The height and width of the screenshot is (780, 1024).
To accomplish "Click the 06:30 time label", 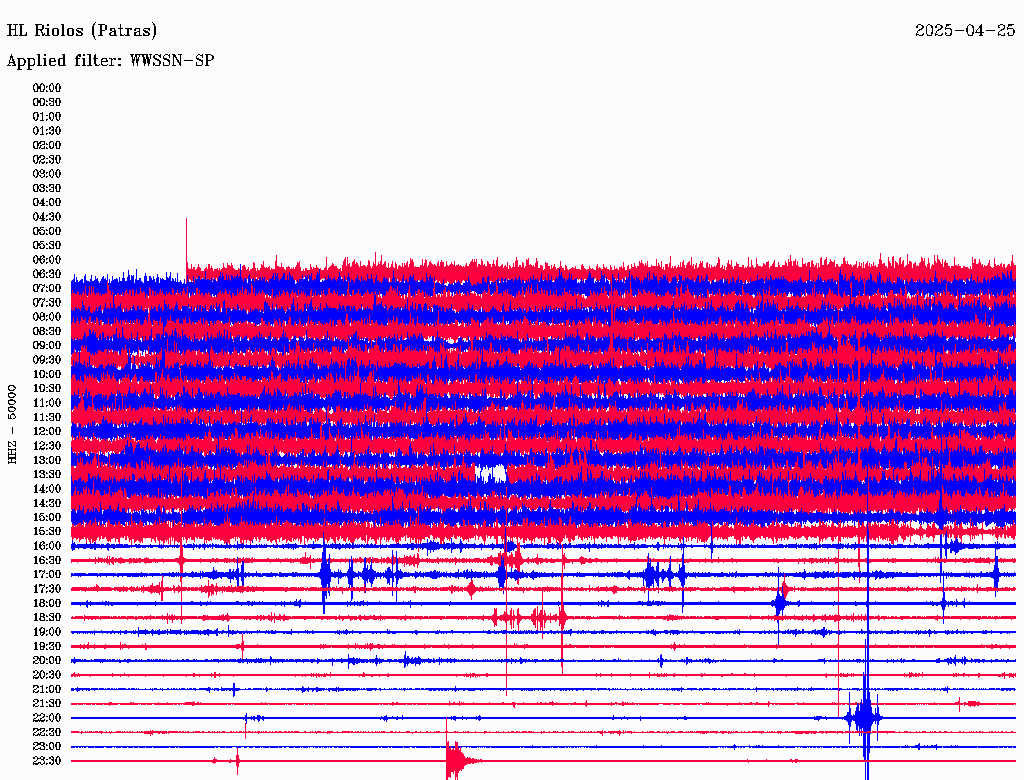I will [x=47, y=274].
